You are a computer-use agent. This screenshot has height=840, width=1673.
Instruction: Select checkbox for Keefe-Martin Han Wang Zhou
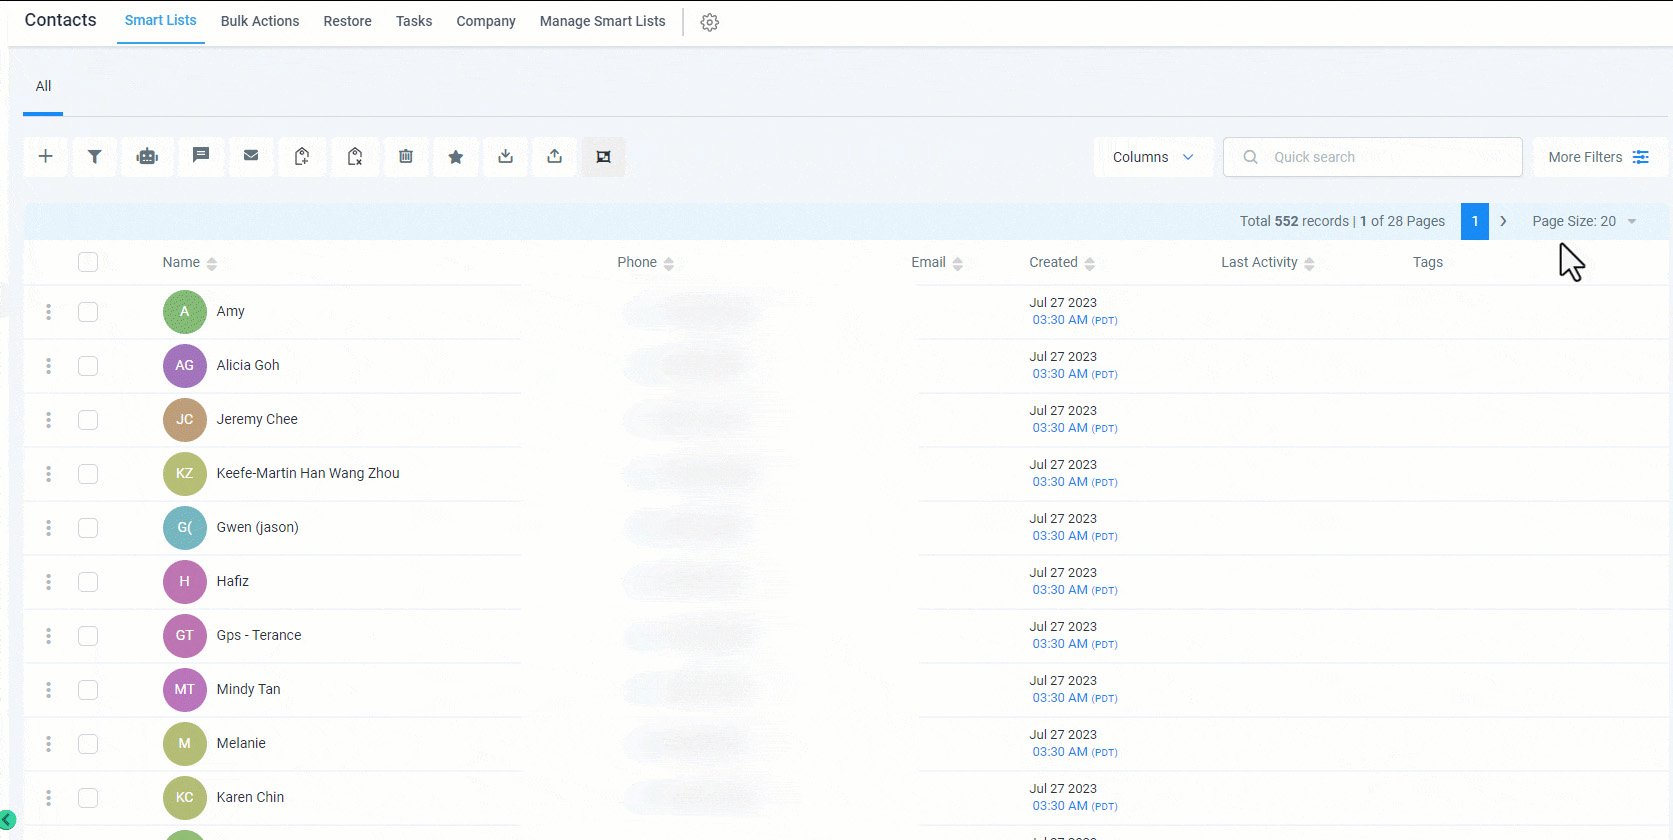pyautogui.click(x=88, y=474)
